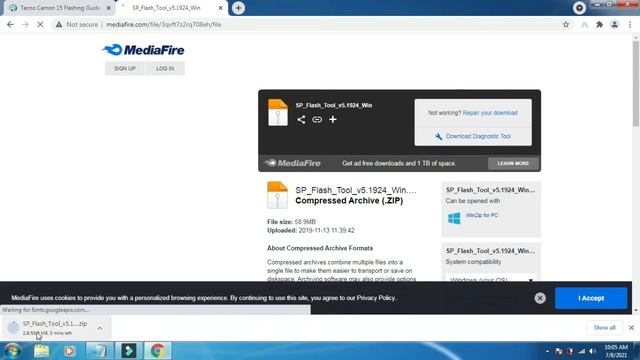Show hidden system tray icons arrow
Image resolution: width=640 pixels, height=360 pixels.
(x=547, y=351)
